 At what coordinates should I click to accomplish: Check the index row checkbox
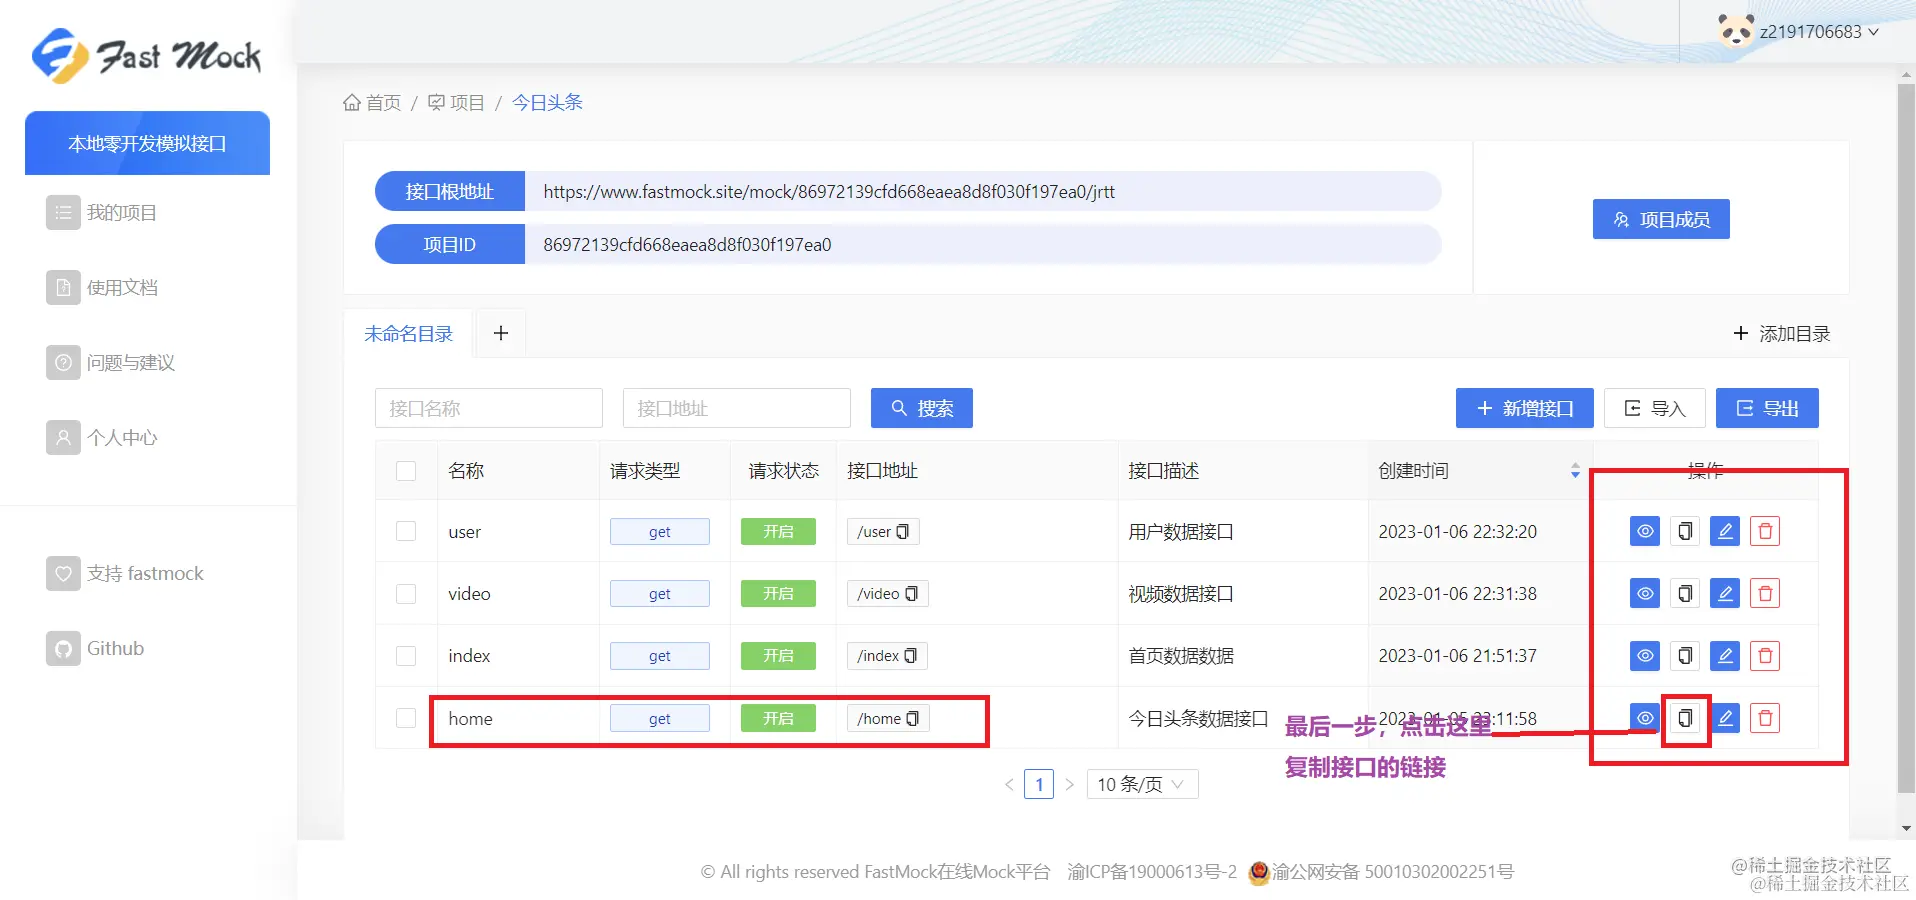[406, 656]
